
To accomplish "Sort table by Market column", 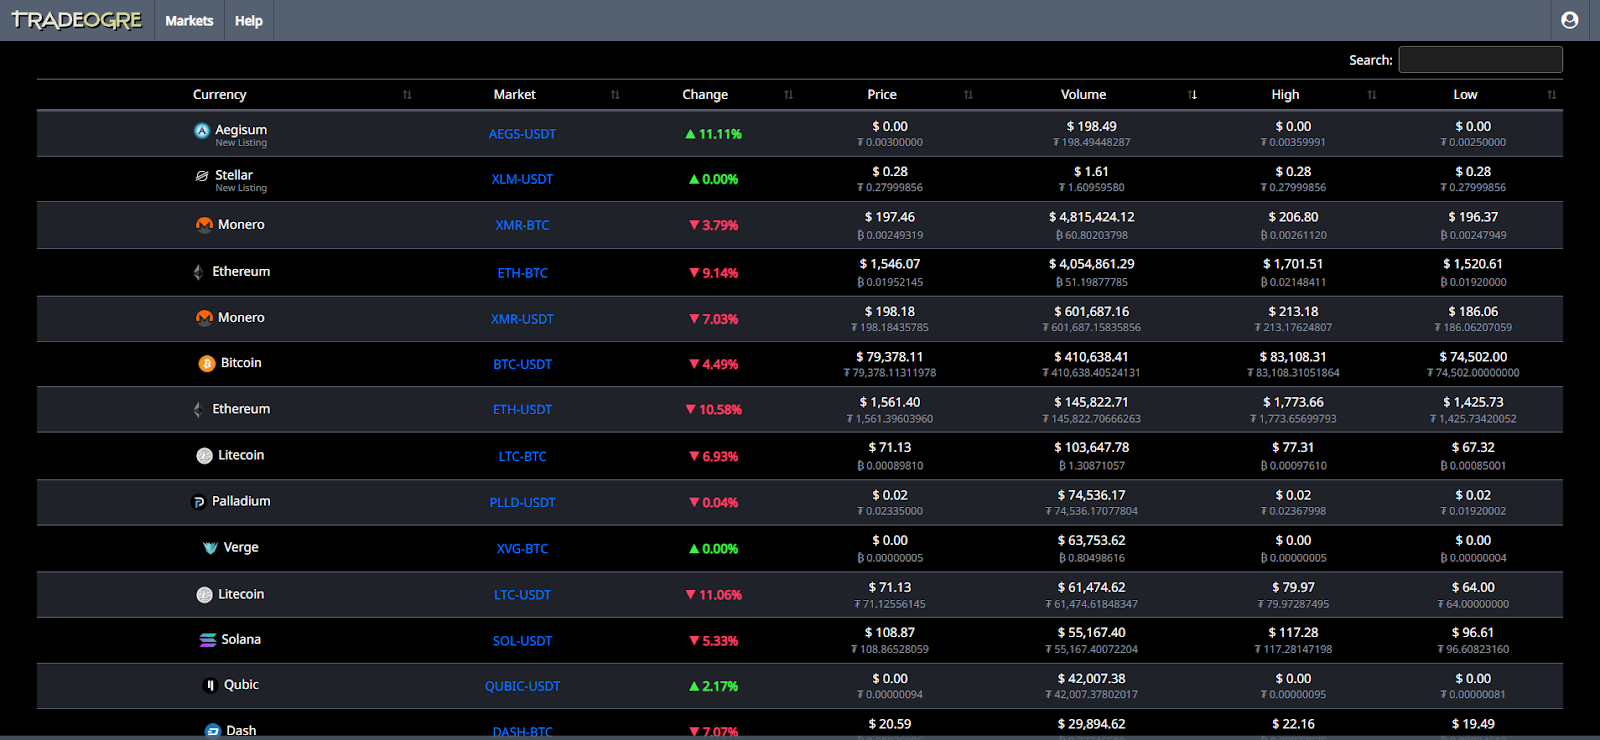I will tap(515, 94).
